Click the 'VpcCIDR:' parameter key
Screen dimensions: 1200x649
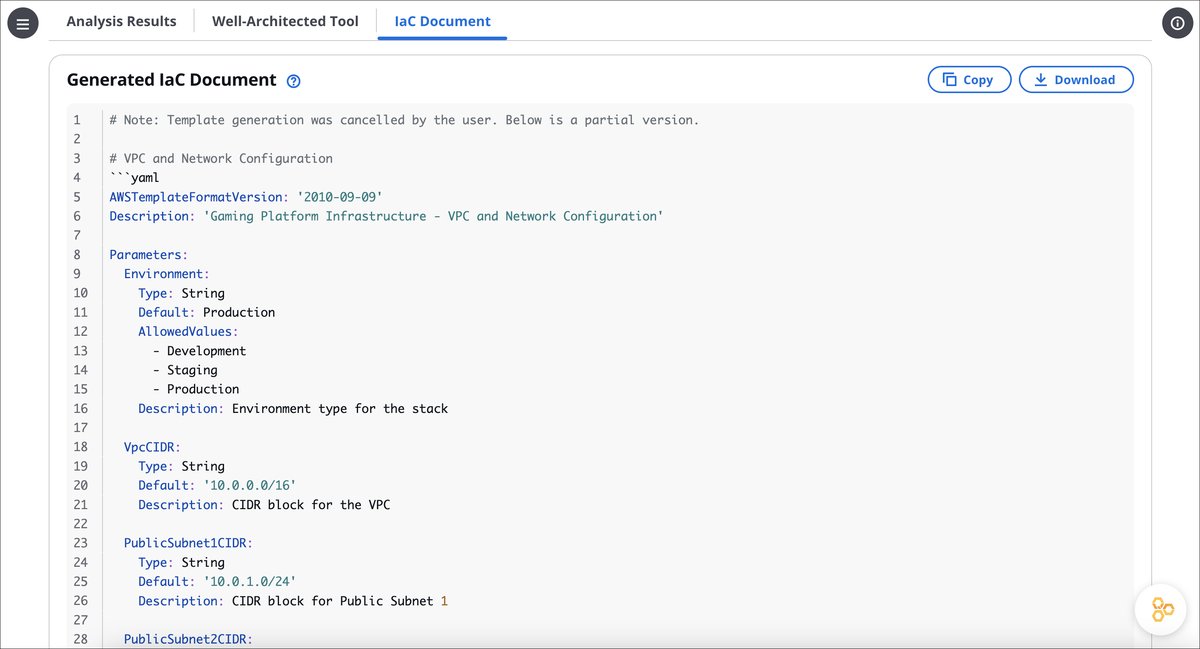coord(152,447)
